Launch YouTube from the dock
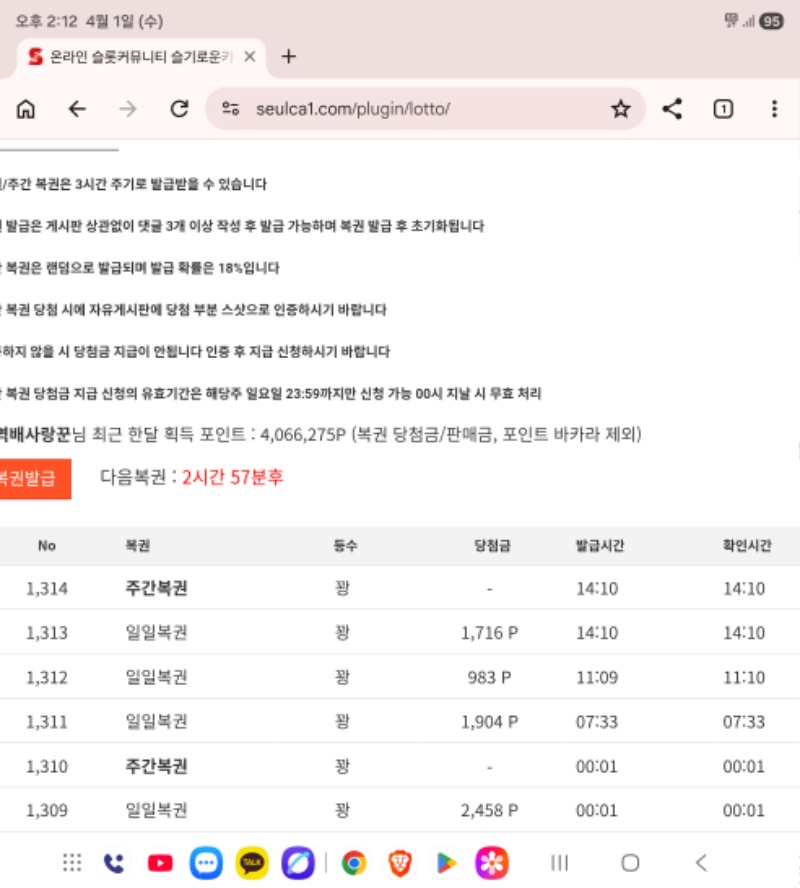 (160, 862)
